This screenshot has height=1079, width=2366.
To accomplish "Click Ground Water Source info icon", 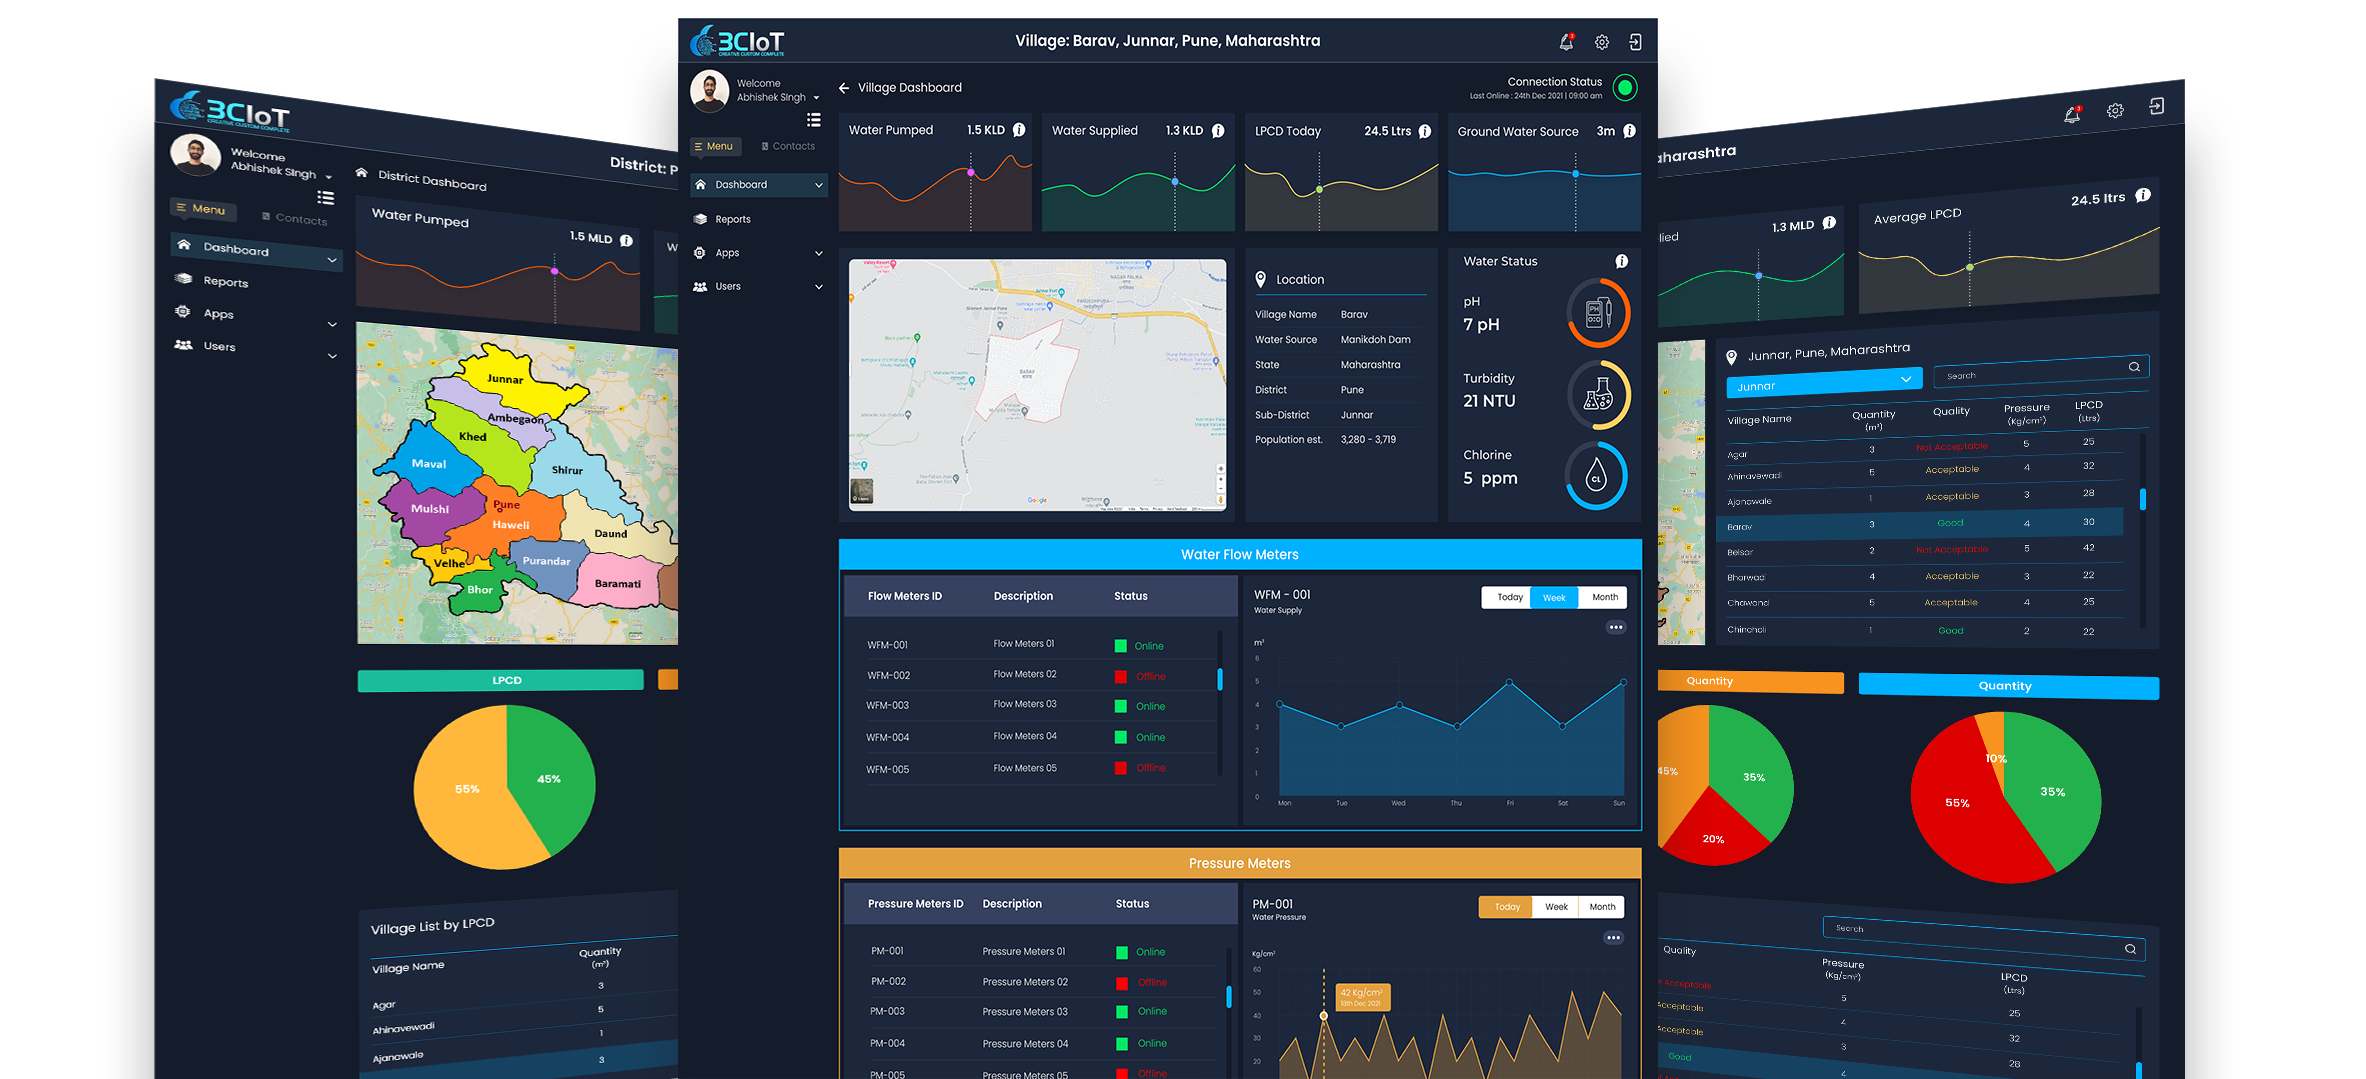I will pyautogui.click(x=1629, y=131).
